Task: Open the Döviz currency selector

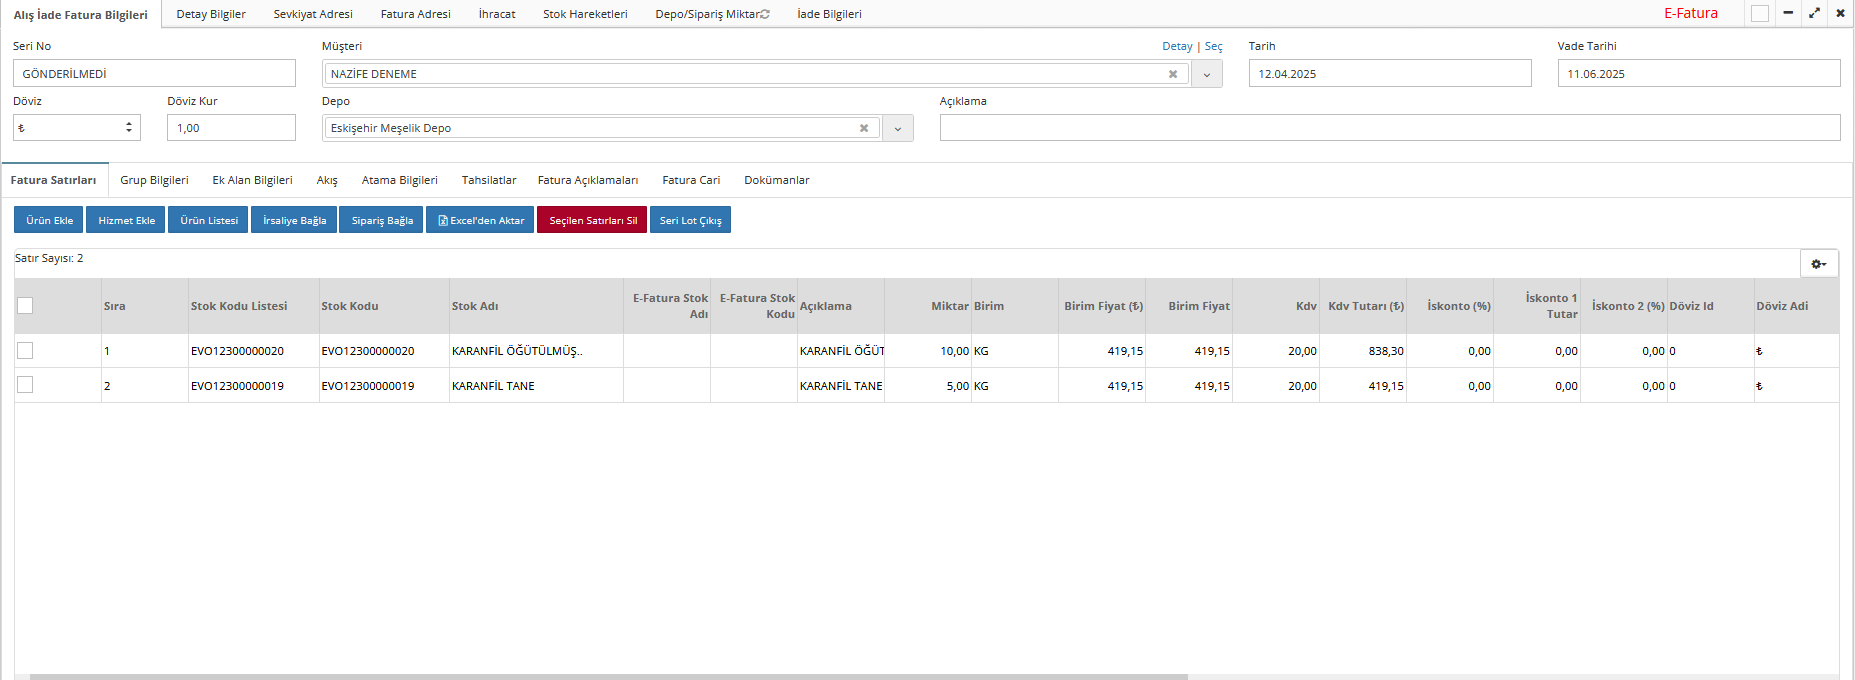Action: (77, 128)
